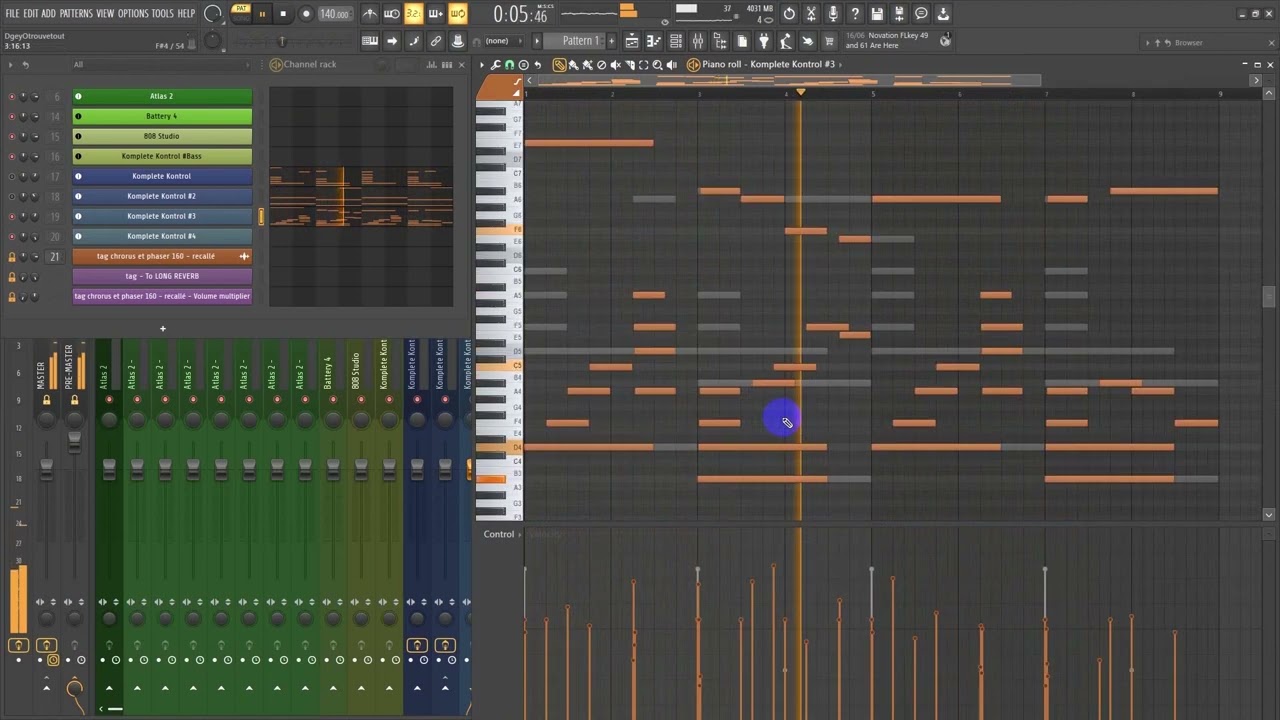Select the Atlas 2 channel button
The width and height of the screenshot is (1280, 720).
[x=162, y=96]
